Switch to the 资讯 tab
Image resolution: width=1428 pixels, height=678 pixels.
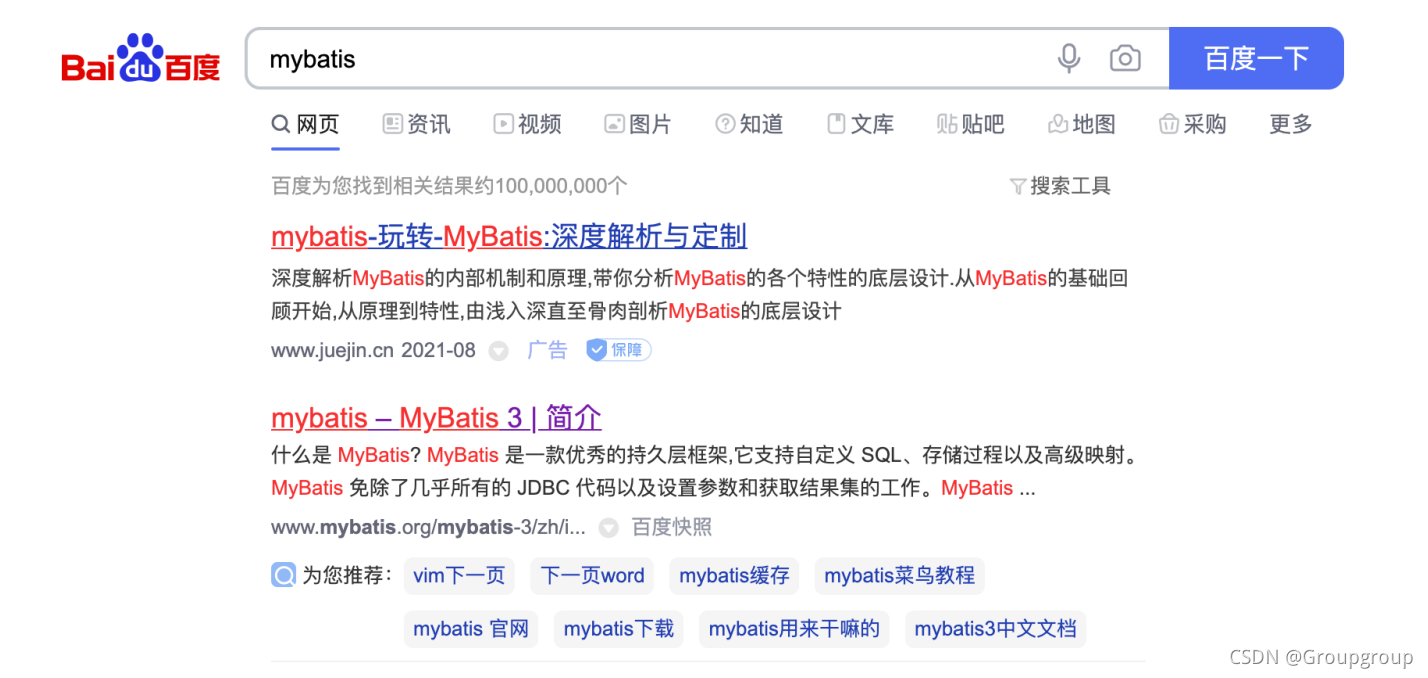pos(417,124)
